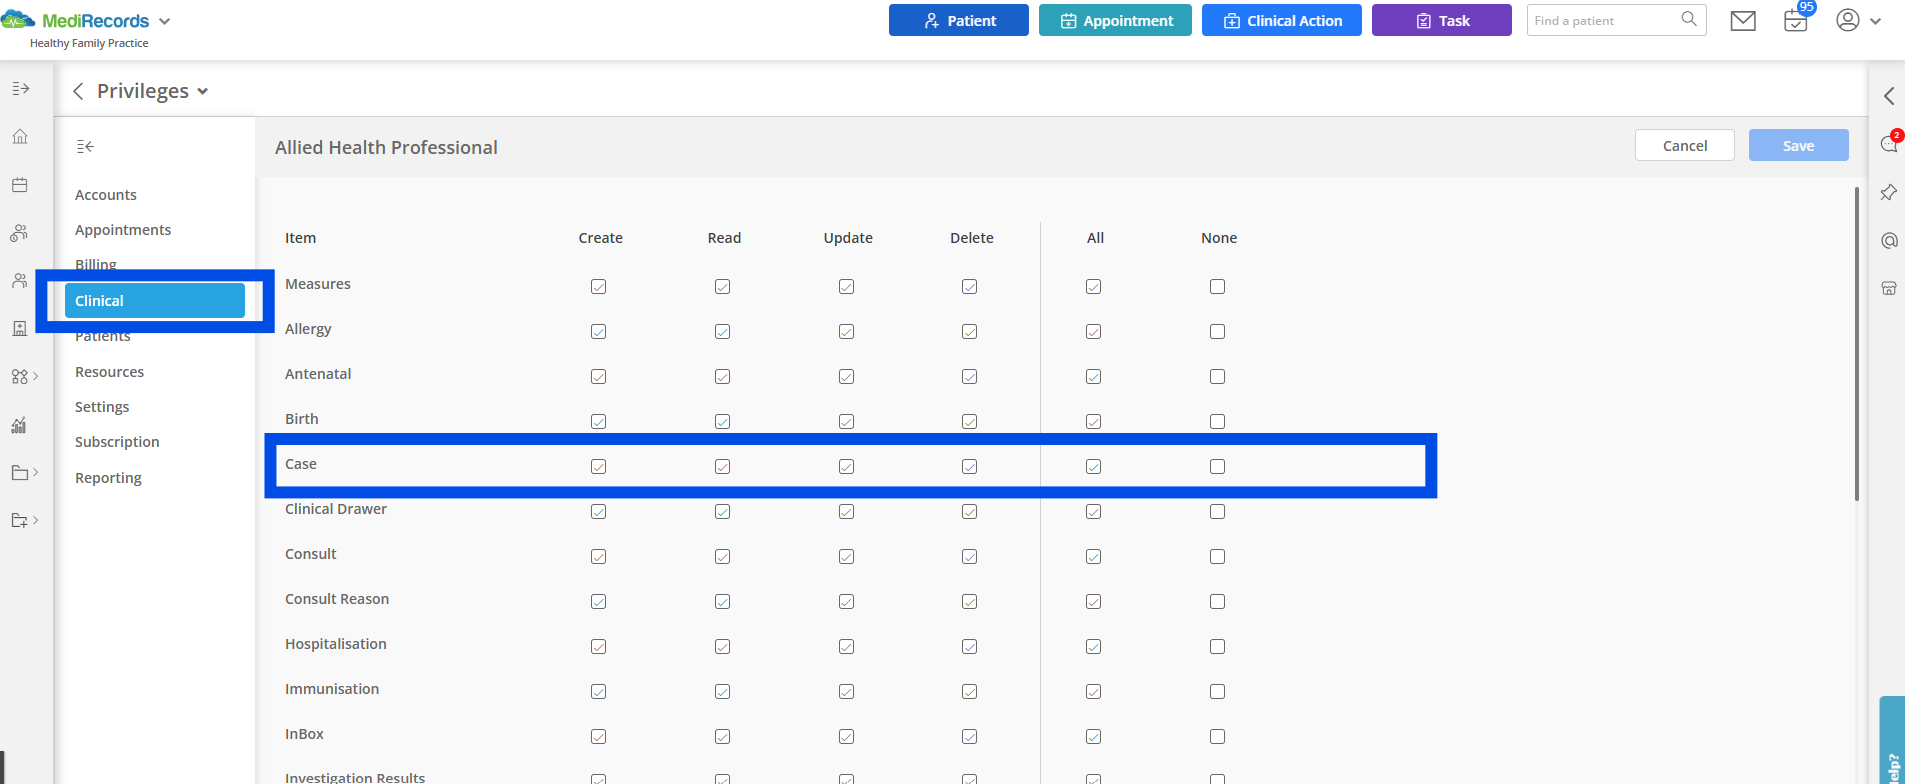Viewport: 1905px width, 784px height.
Task: Open the home icon in left sidebar
Action: point(20,137)
